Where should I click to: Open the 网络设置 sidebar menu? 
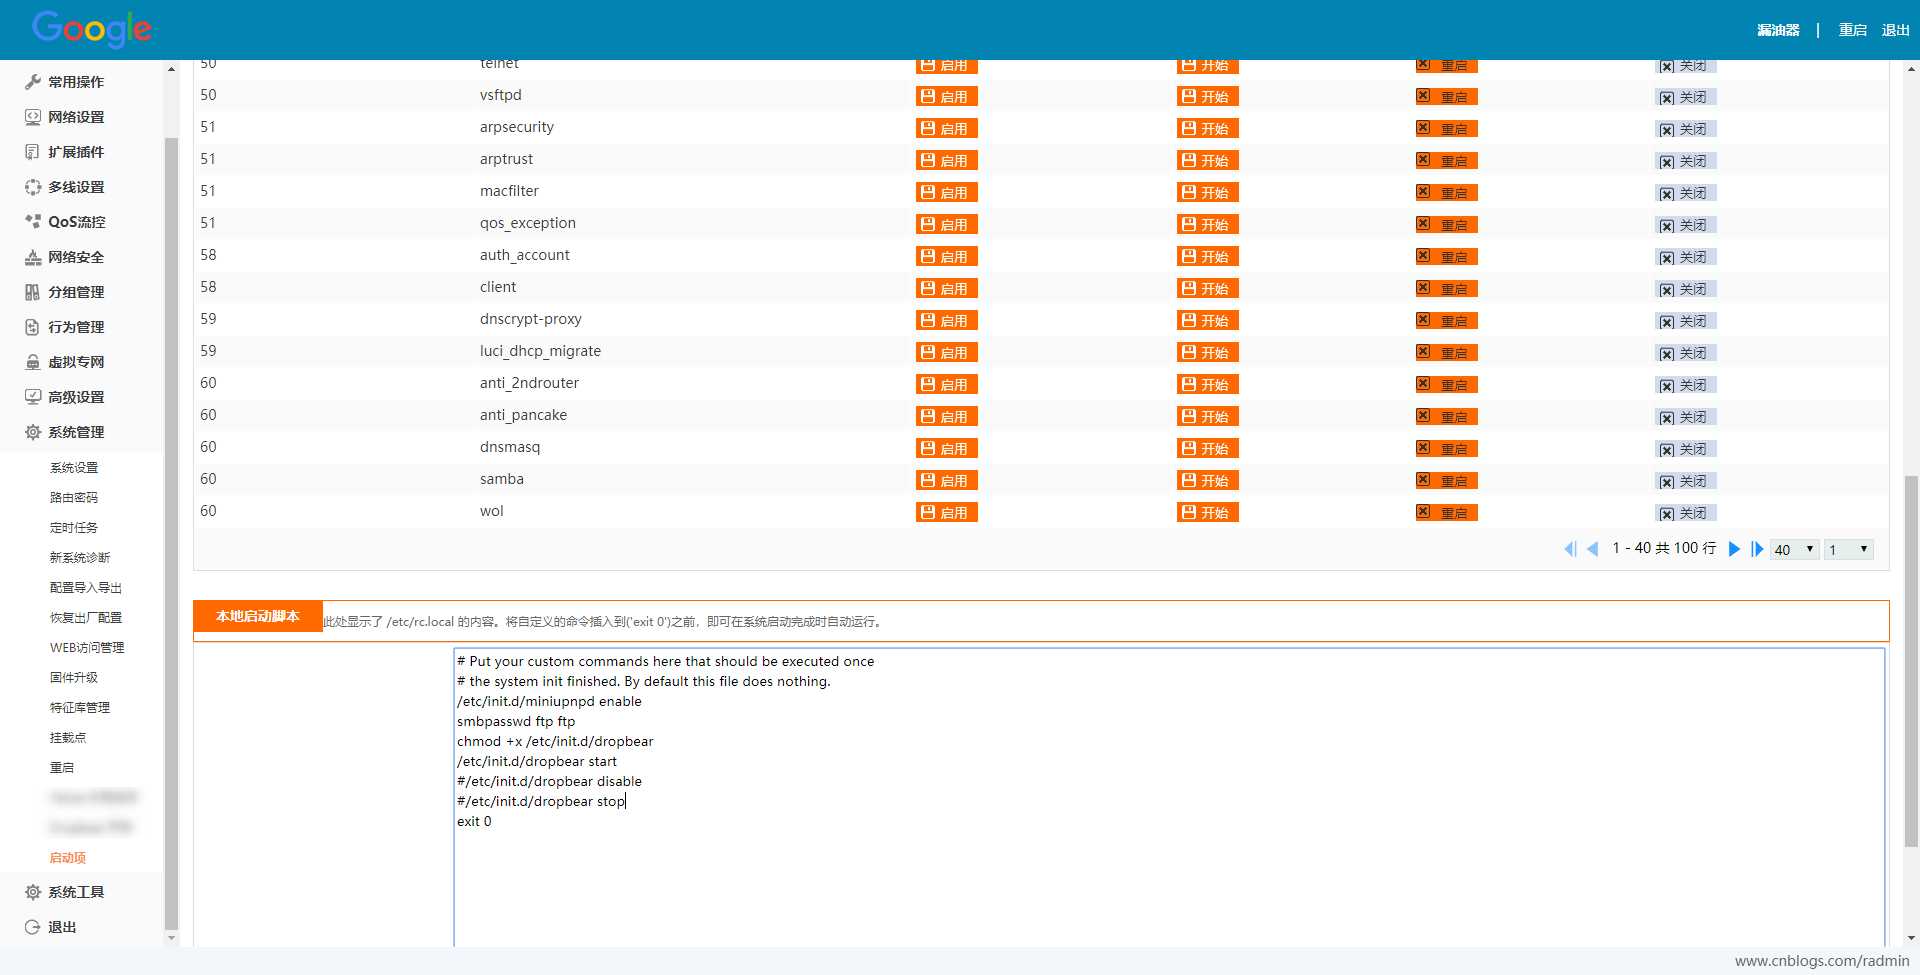[76, 117]
